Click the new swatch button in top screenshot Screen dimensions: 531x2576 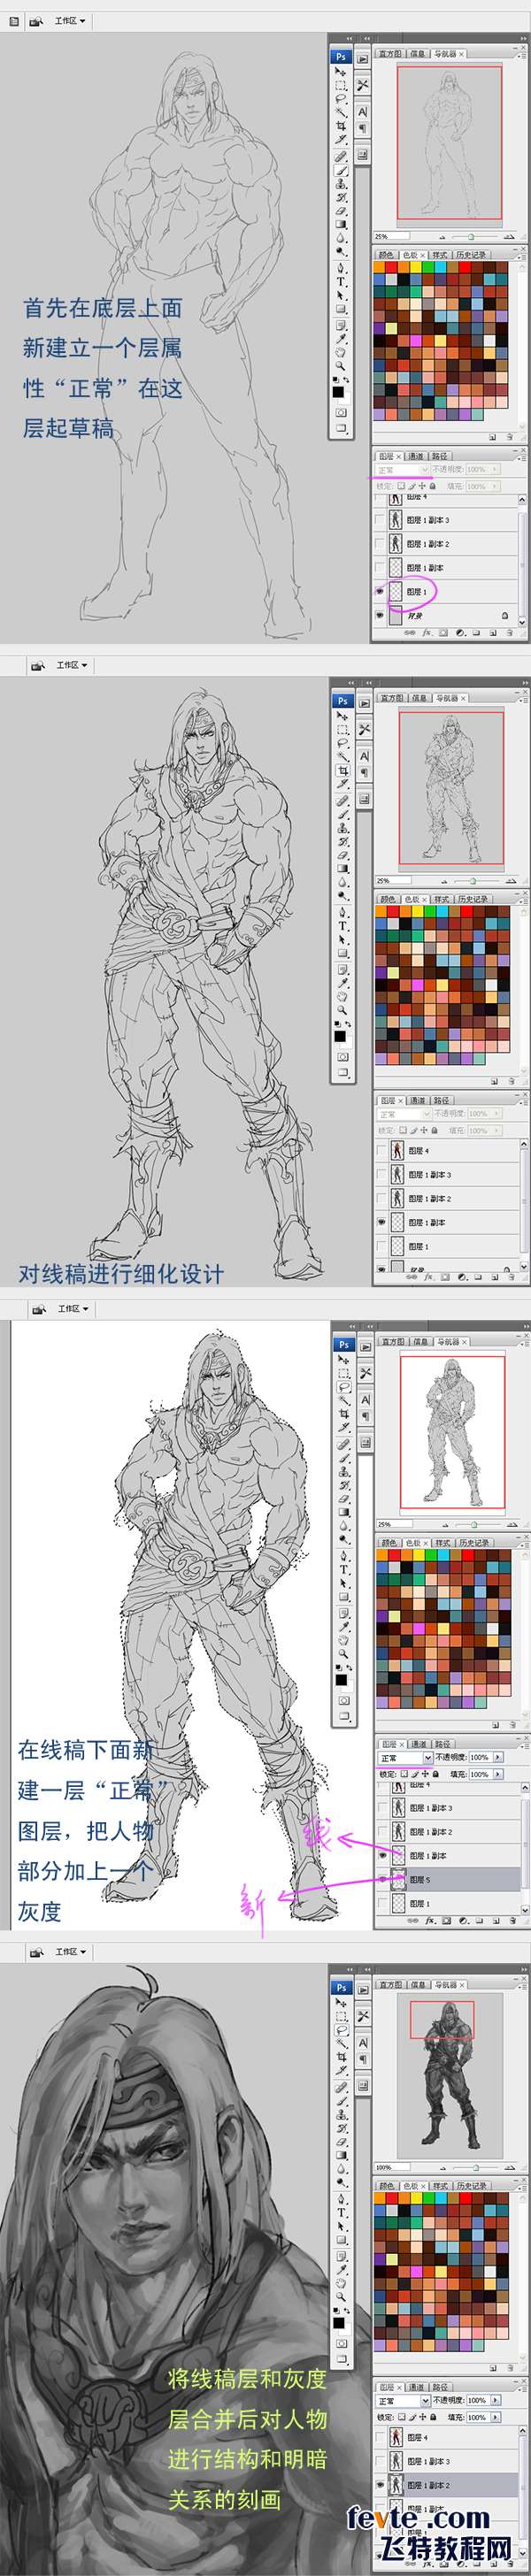point(492,437)
